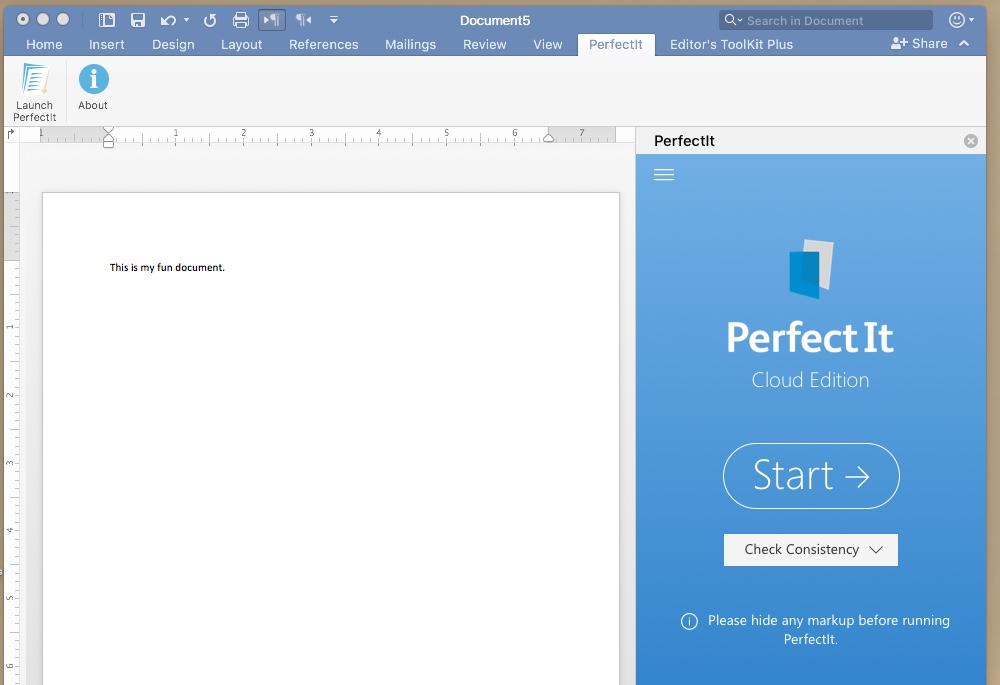Launch PerfectIt from the ribbon

point(34,90)
